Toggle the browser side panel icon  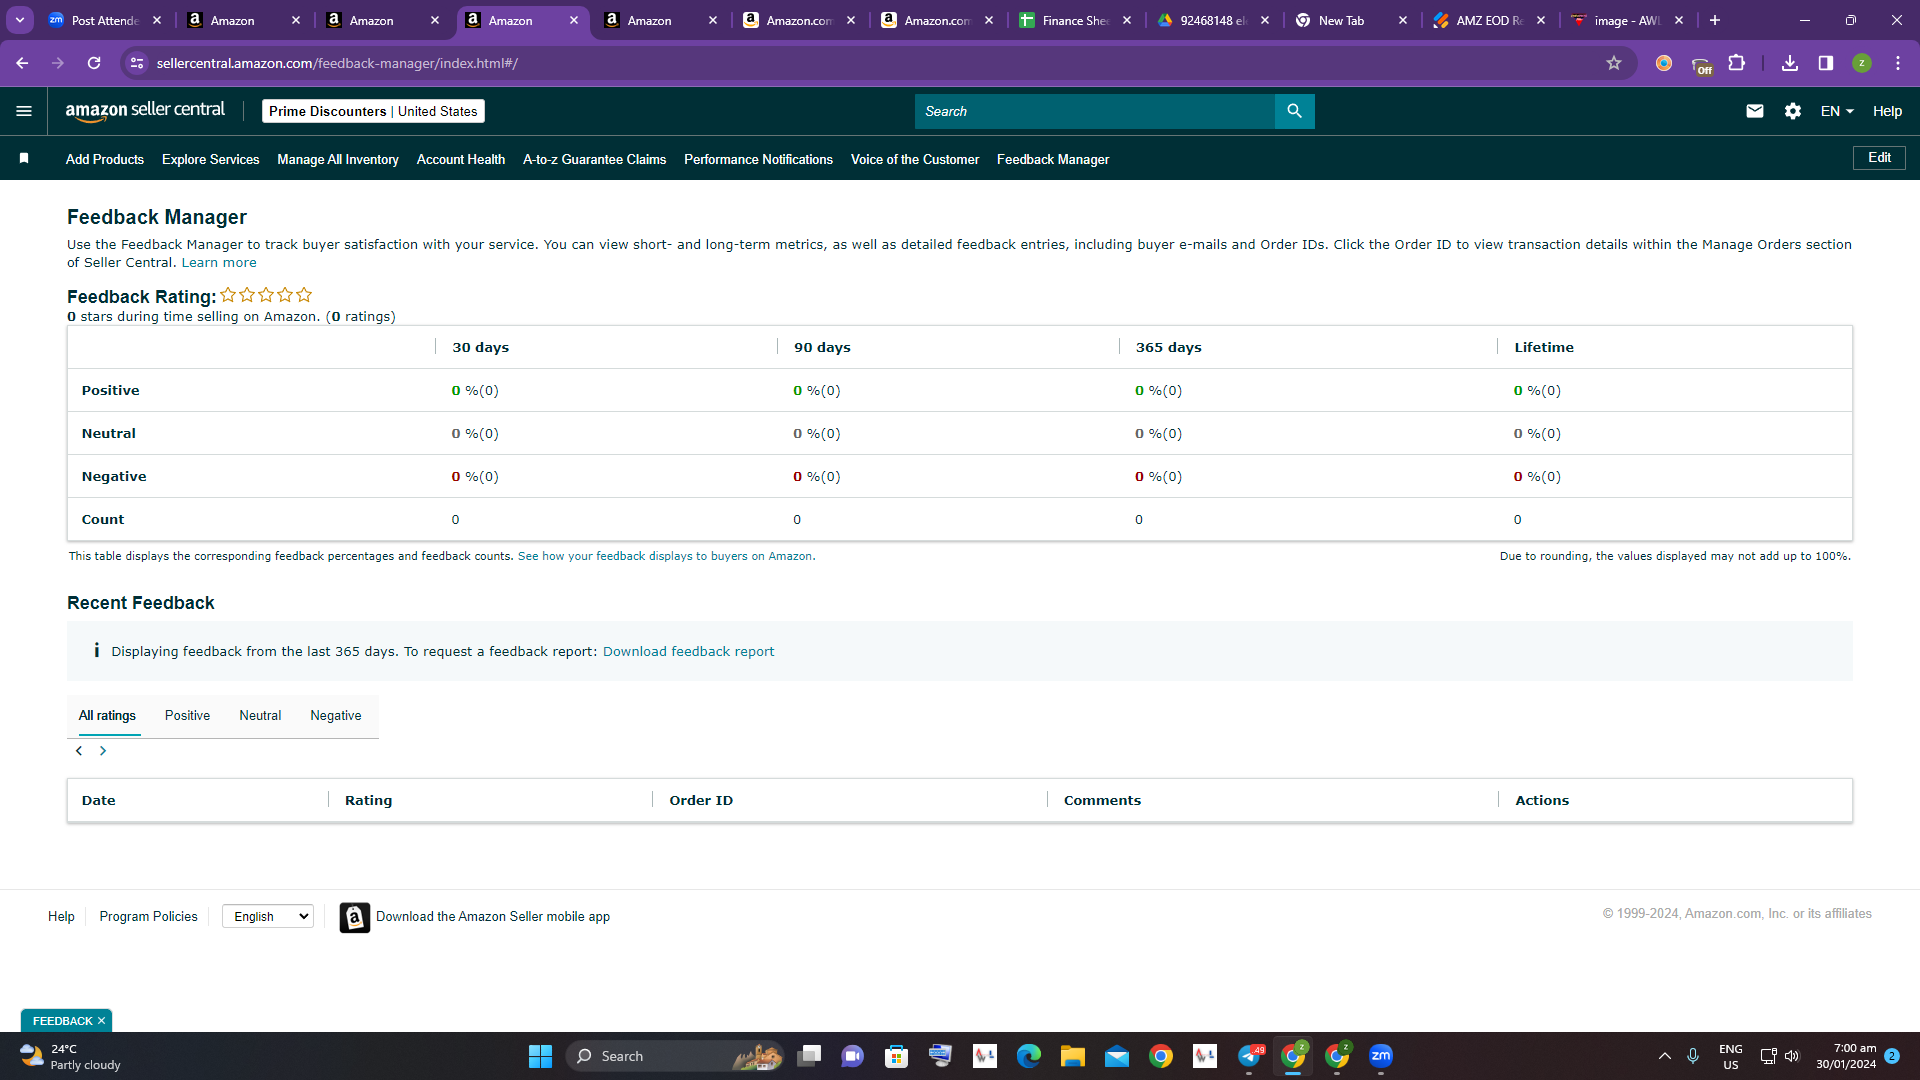click(x=1826, y=63)
